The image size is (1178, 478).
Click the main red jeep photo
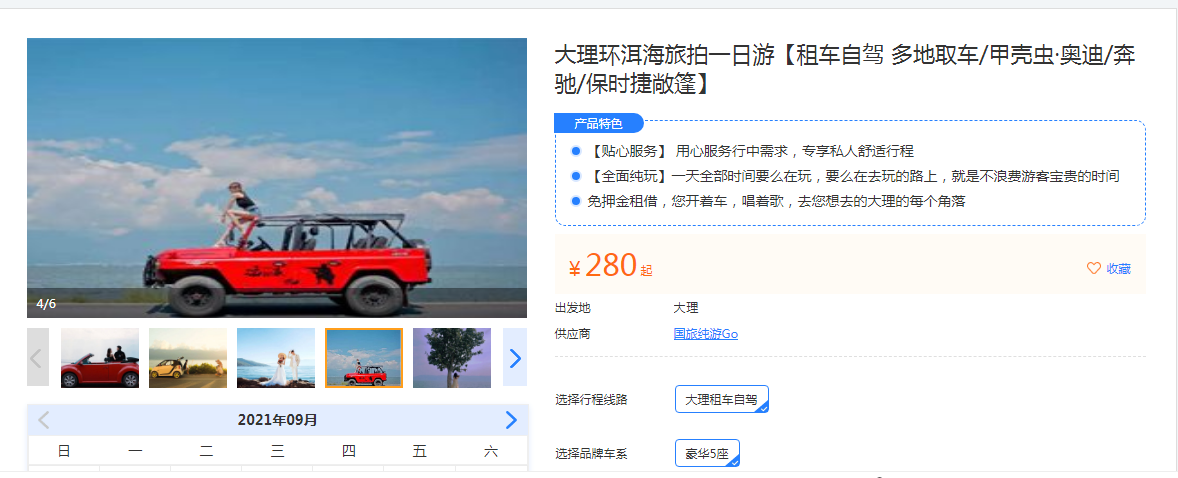pos(277,178)
